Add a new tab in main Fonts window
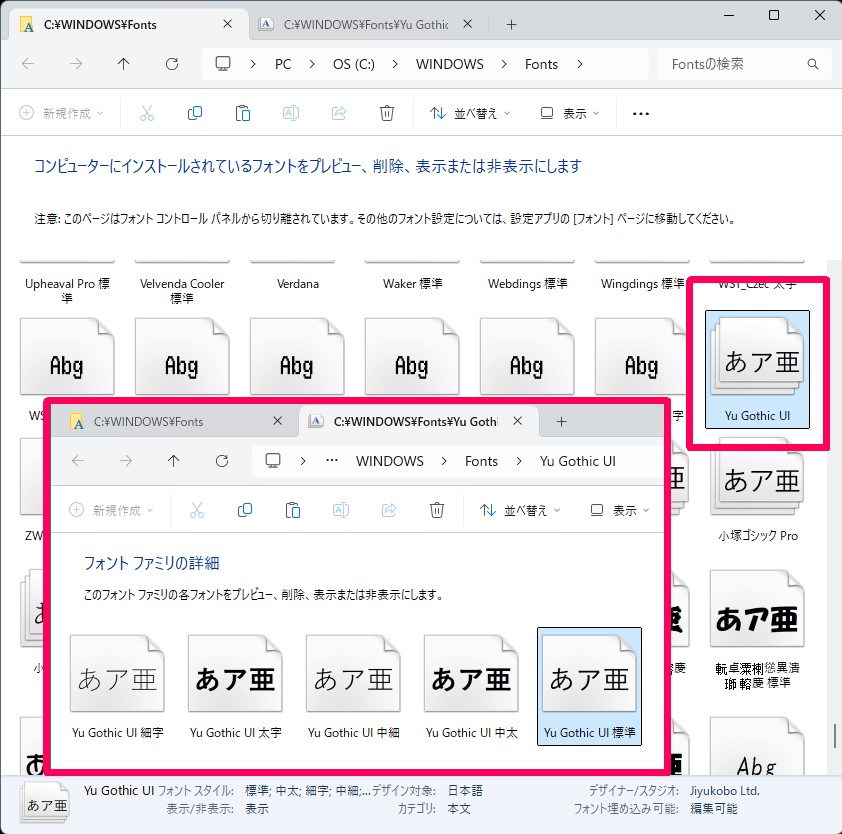The width and height of the screenshot is (842, 834). pyautogui.click(x=512, y=25)
